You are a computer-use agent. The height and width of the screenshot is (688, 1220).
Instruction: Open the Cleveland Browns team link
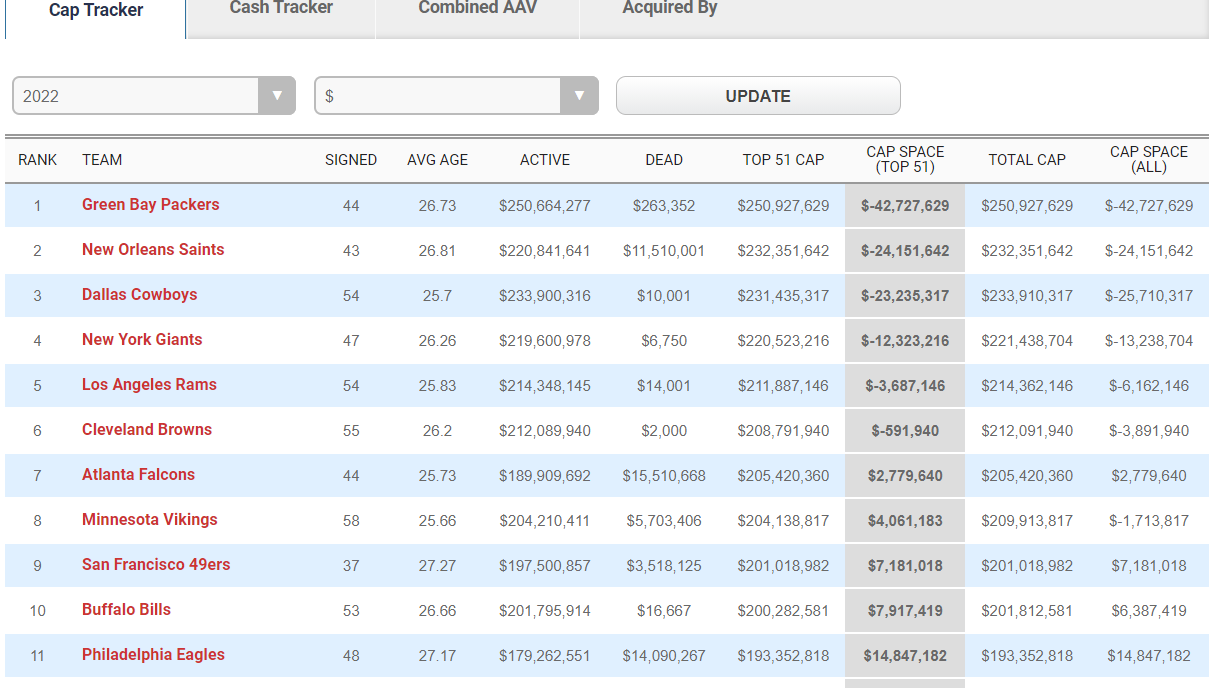coord(147,430)
